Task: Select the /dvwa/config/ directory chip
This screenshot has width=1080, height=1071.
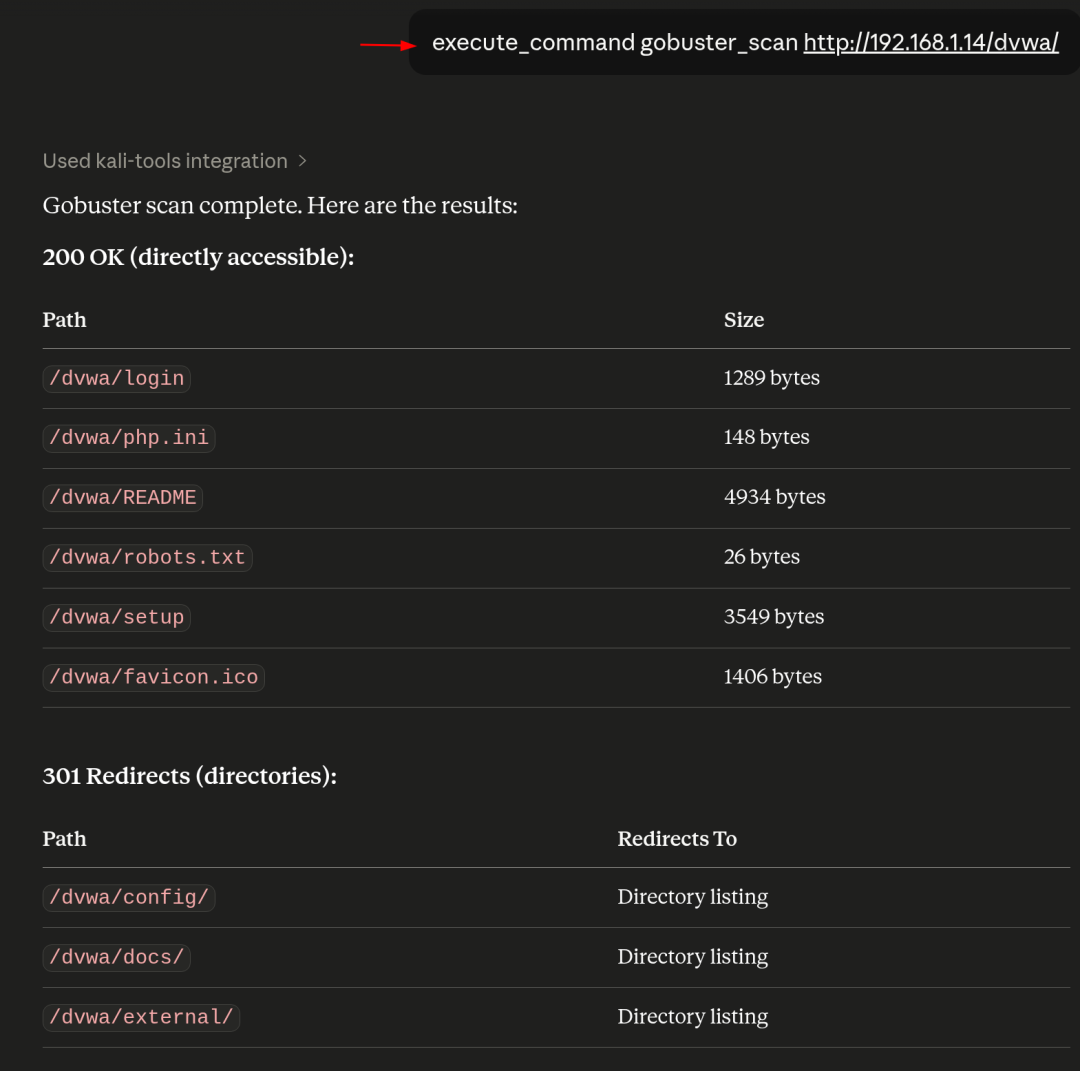Action: point(129,898)
